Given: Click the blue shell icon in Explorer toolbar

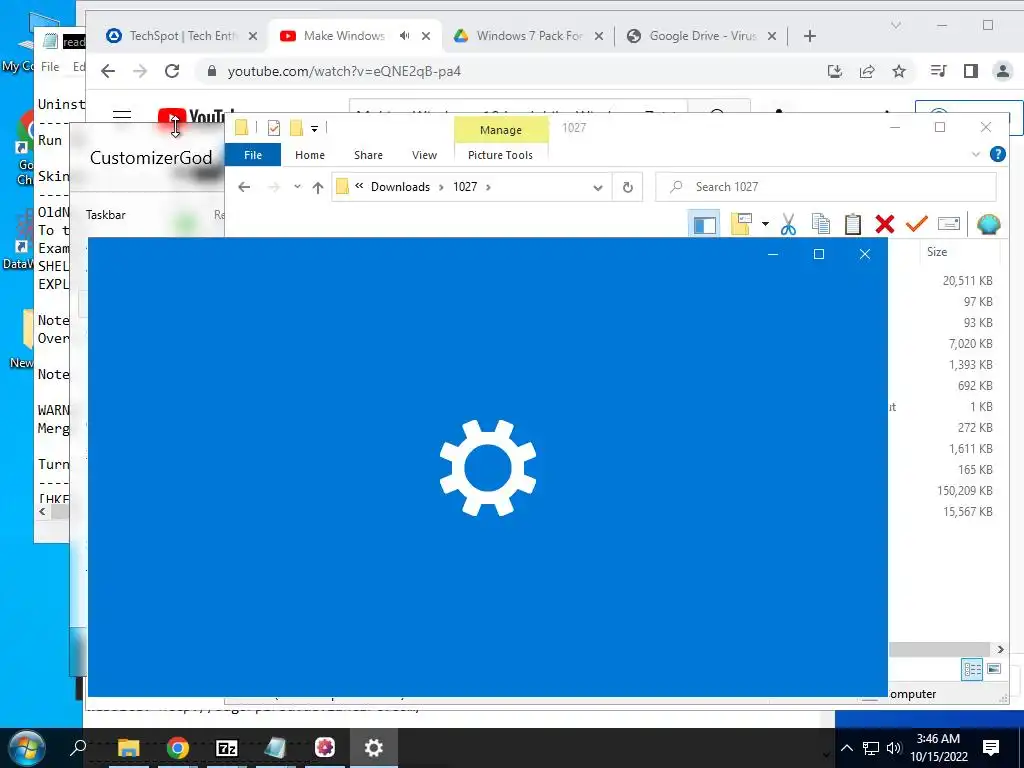Looking at the screenshot, I should [989, 224].
